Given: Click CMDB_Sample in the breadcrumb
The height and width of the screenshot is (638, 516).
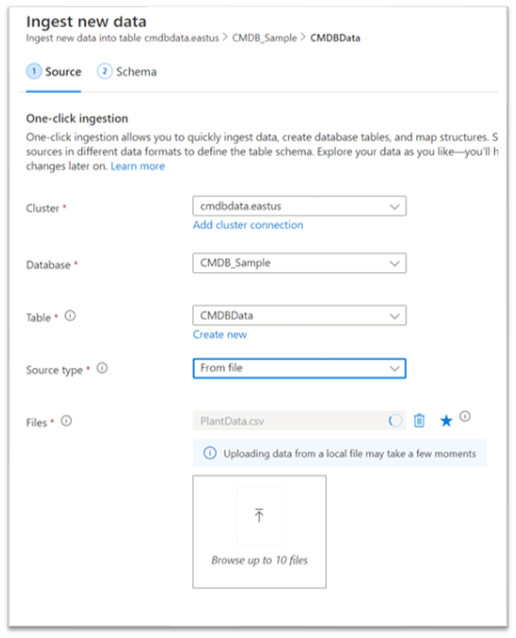Looking at the screenshot, I should [x=265, y=38].
